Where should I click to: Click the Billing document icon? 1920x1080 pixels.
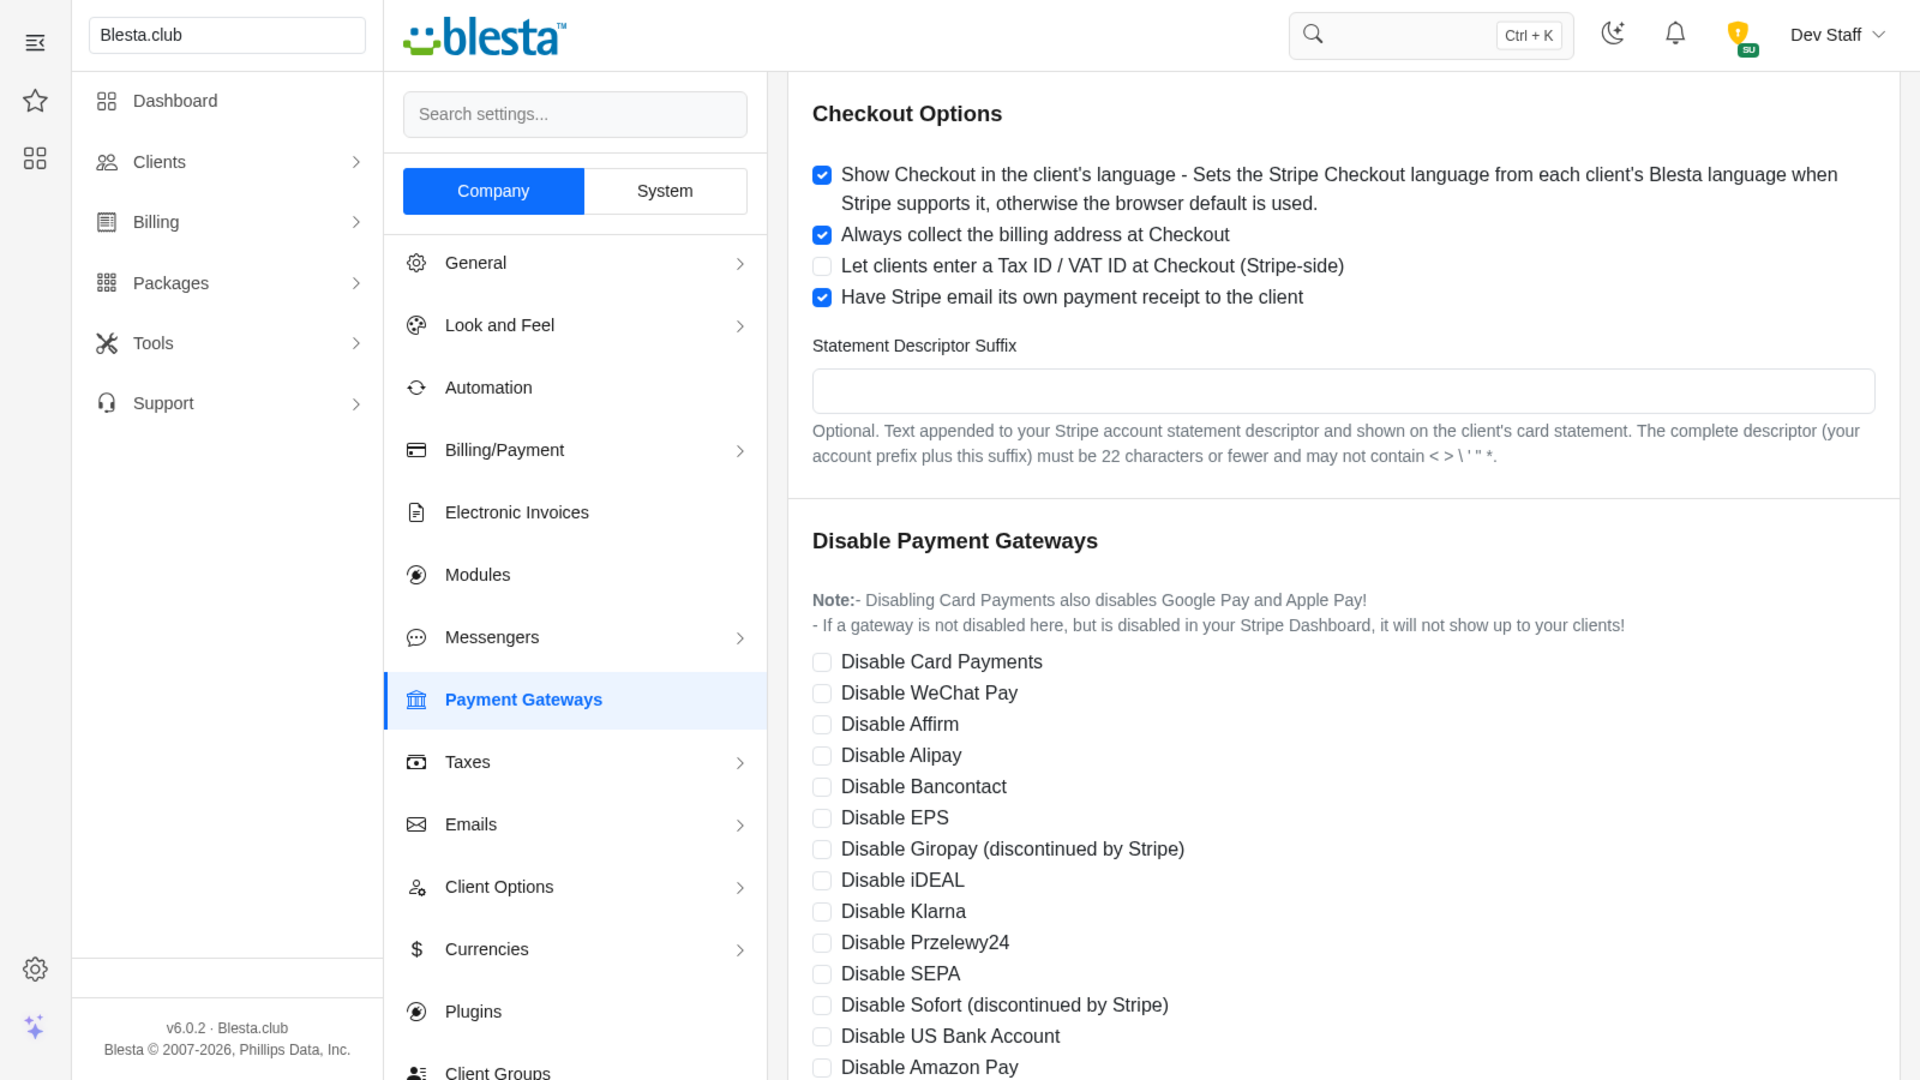click(x=106, y=222)
